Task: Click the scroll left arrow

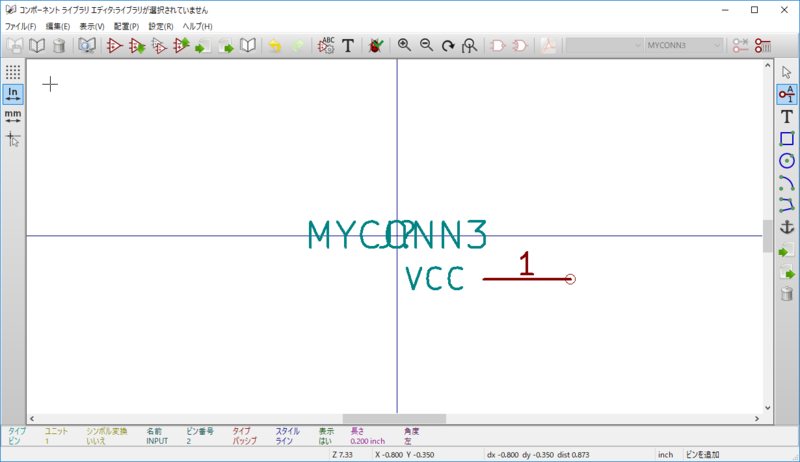Action: 32,419
